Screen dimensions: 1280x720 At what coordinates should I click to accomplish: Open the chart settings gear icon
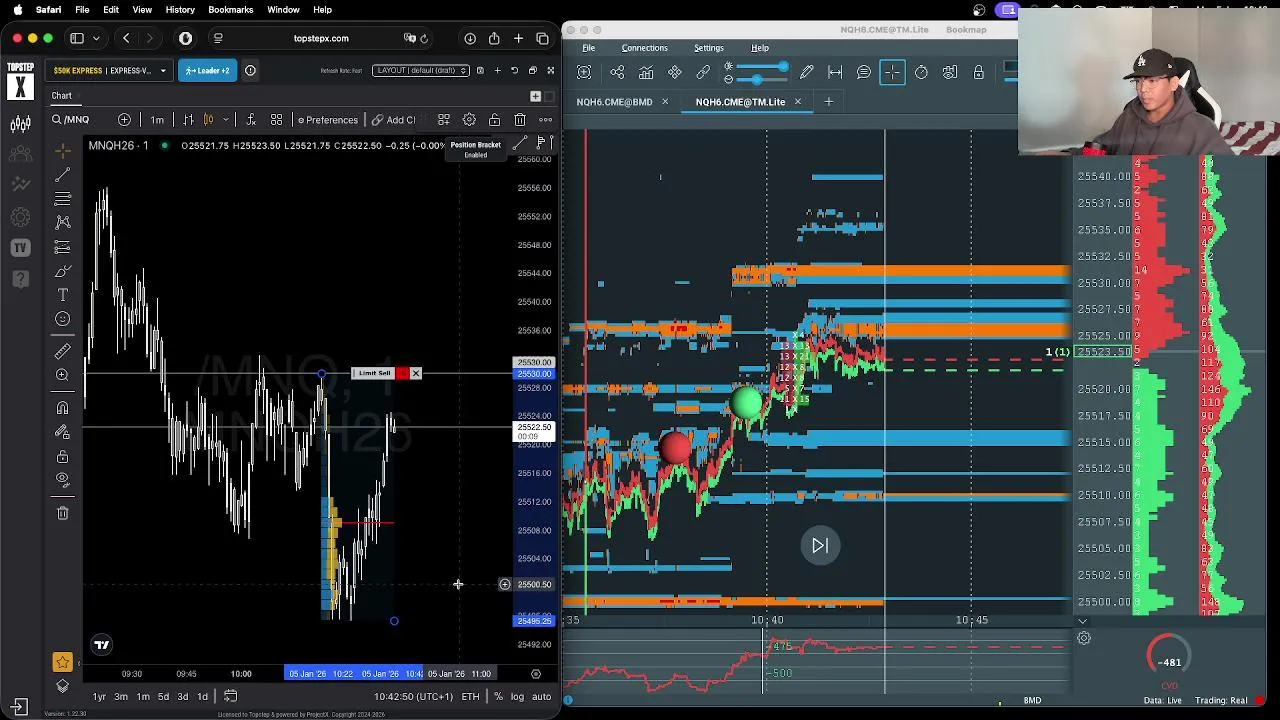click(469, 120)
